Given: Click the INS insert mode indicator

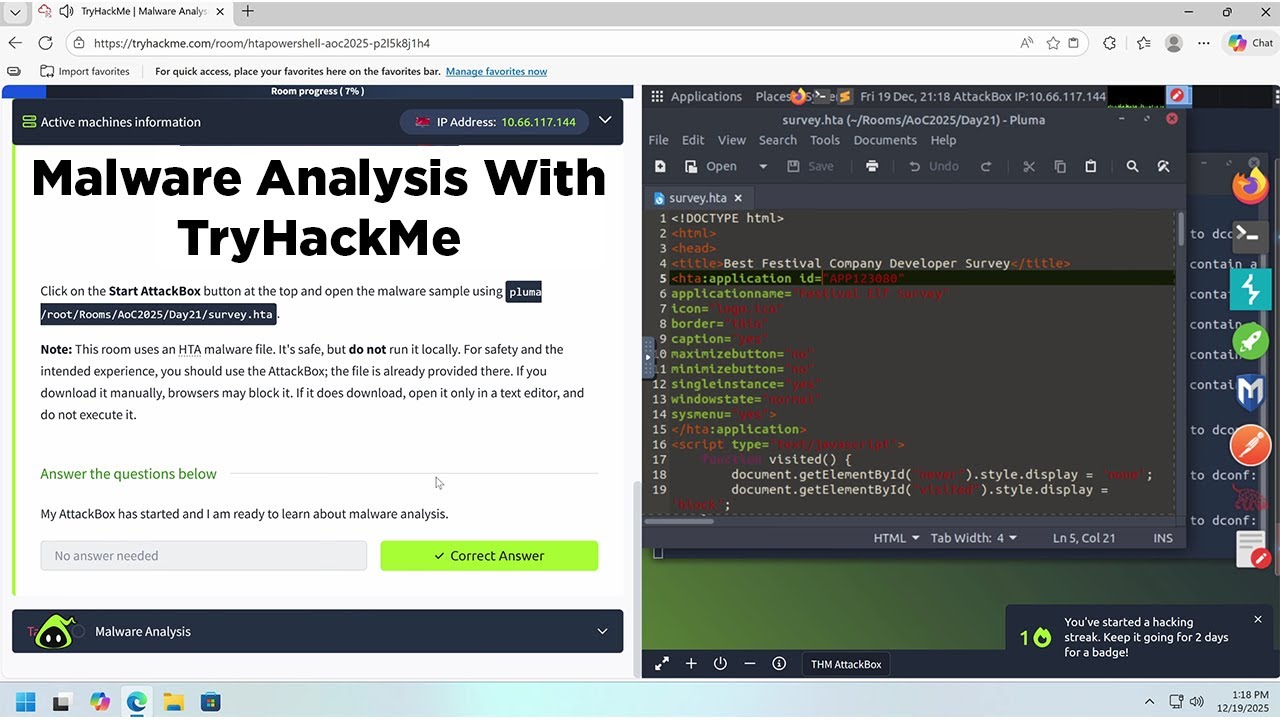Looking at the screenshot, I should click(x=1163, y=538).
